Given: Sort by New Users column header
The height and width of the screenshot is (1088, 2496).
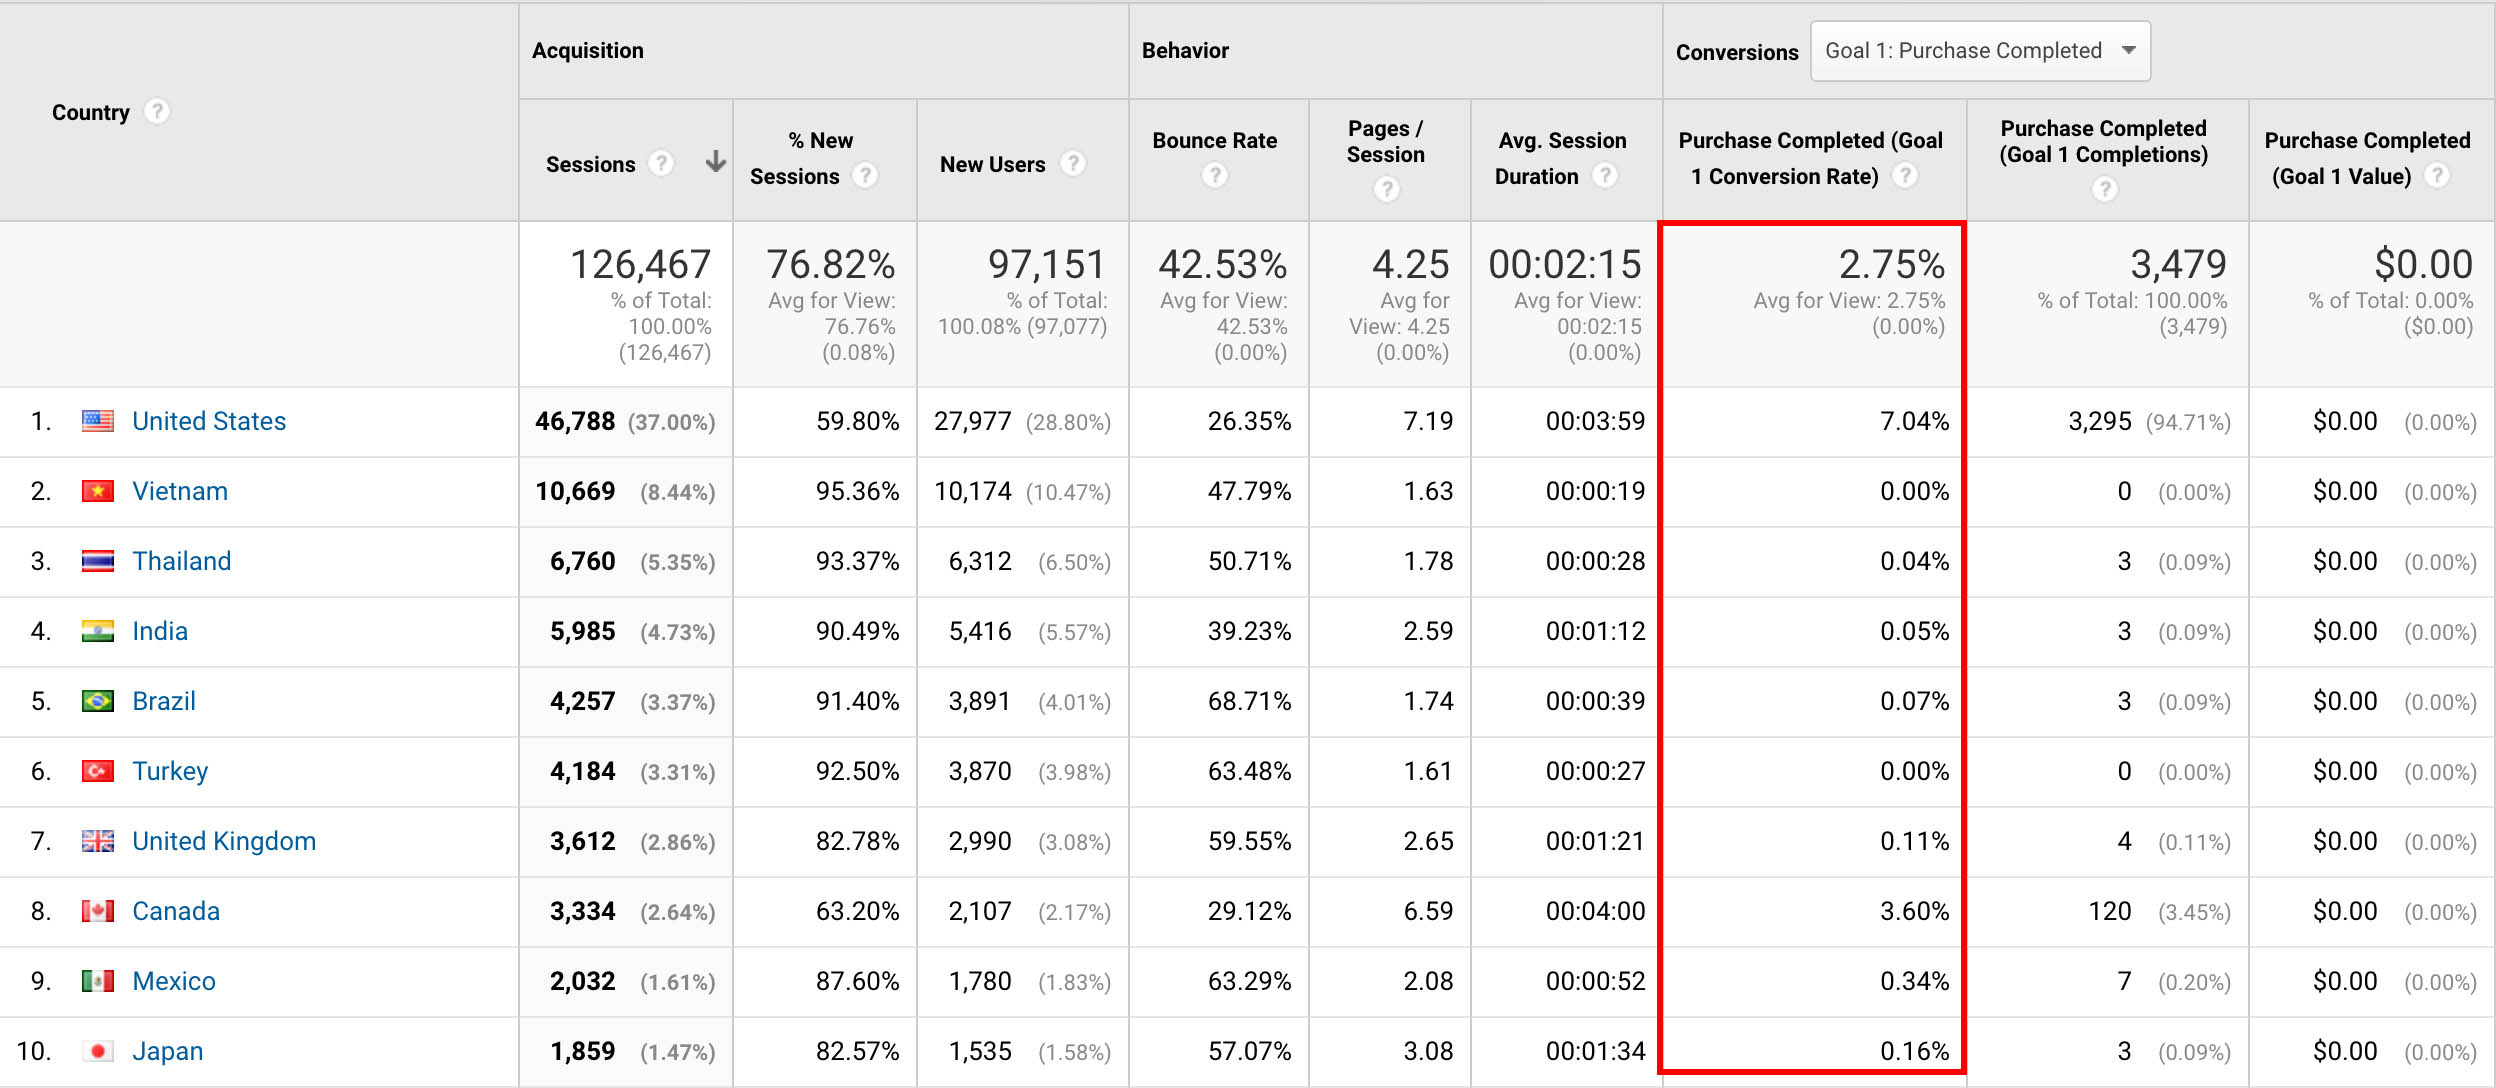Looking at the screenshot, I should [x=992, y=164].
